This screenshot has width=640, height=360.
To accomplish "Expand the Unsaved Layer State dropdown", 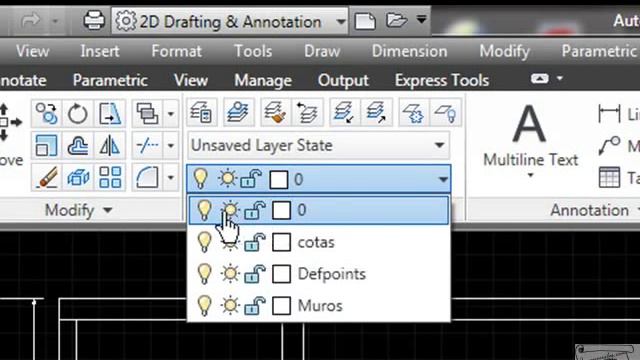I will 439,145.
